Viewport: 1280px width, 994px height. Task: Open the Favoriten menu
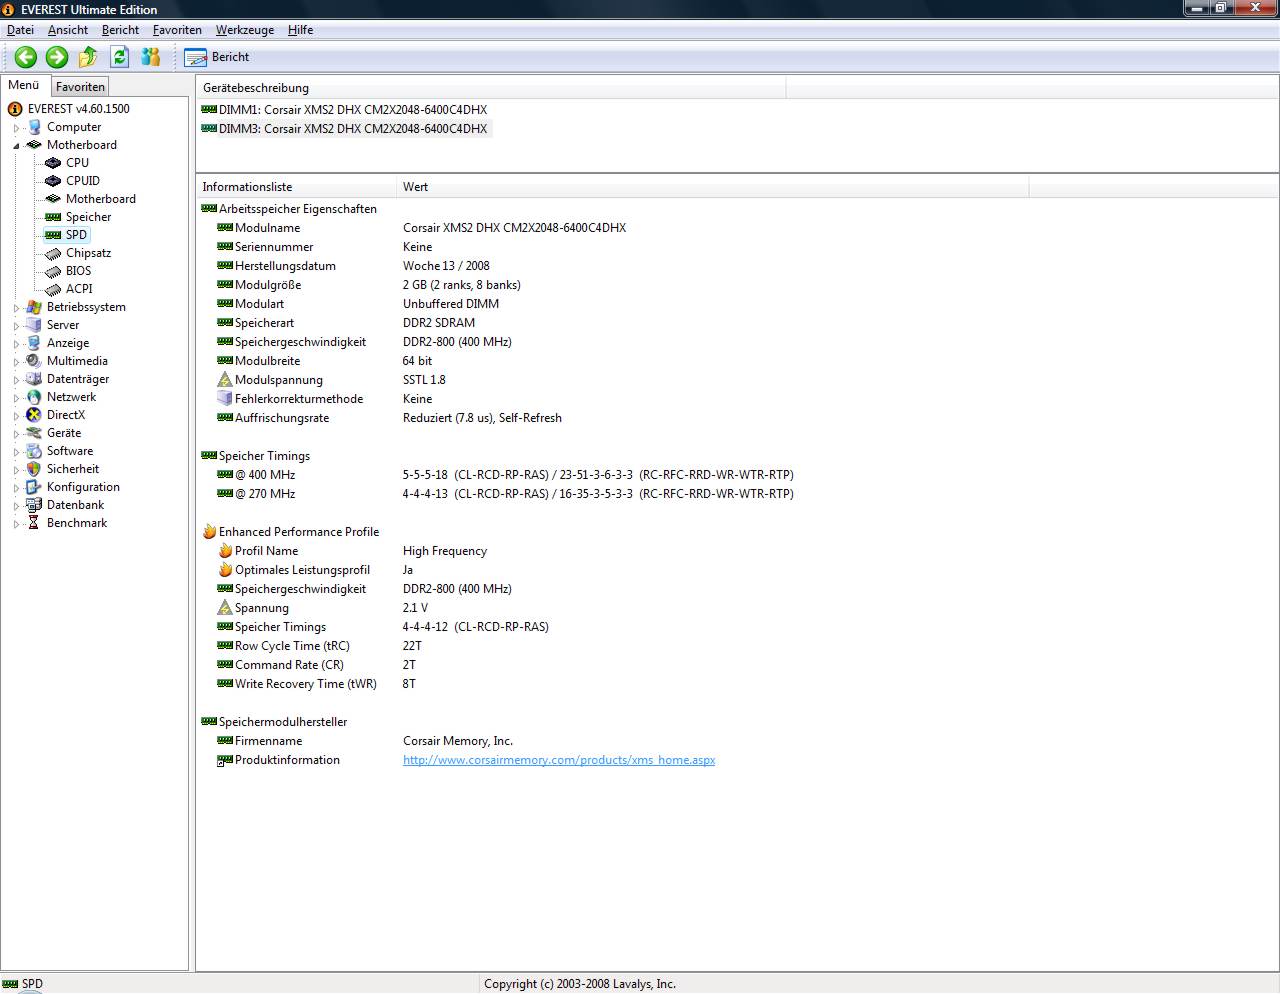(x=177, y=30)
